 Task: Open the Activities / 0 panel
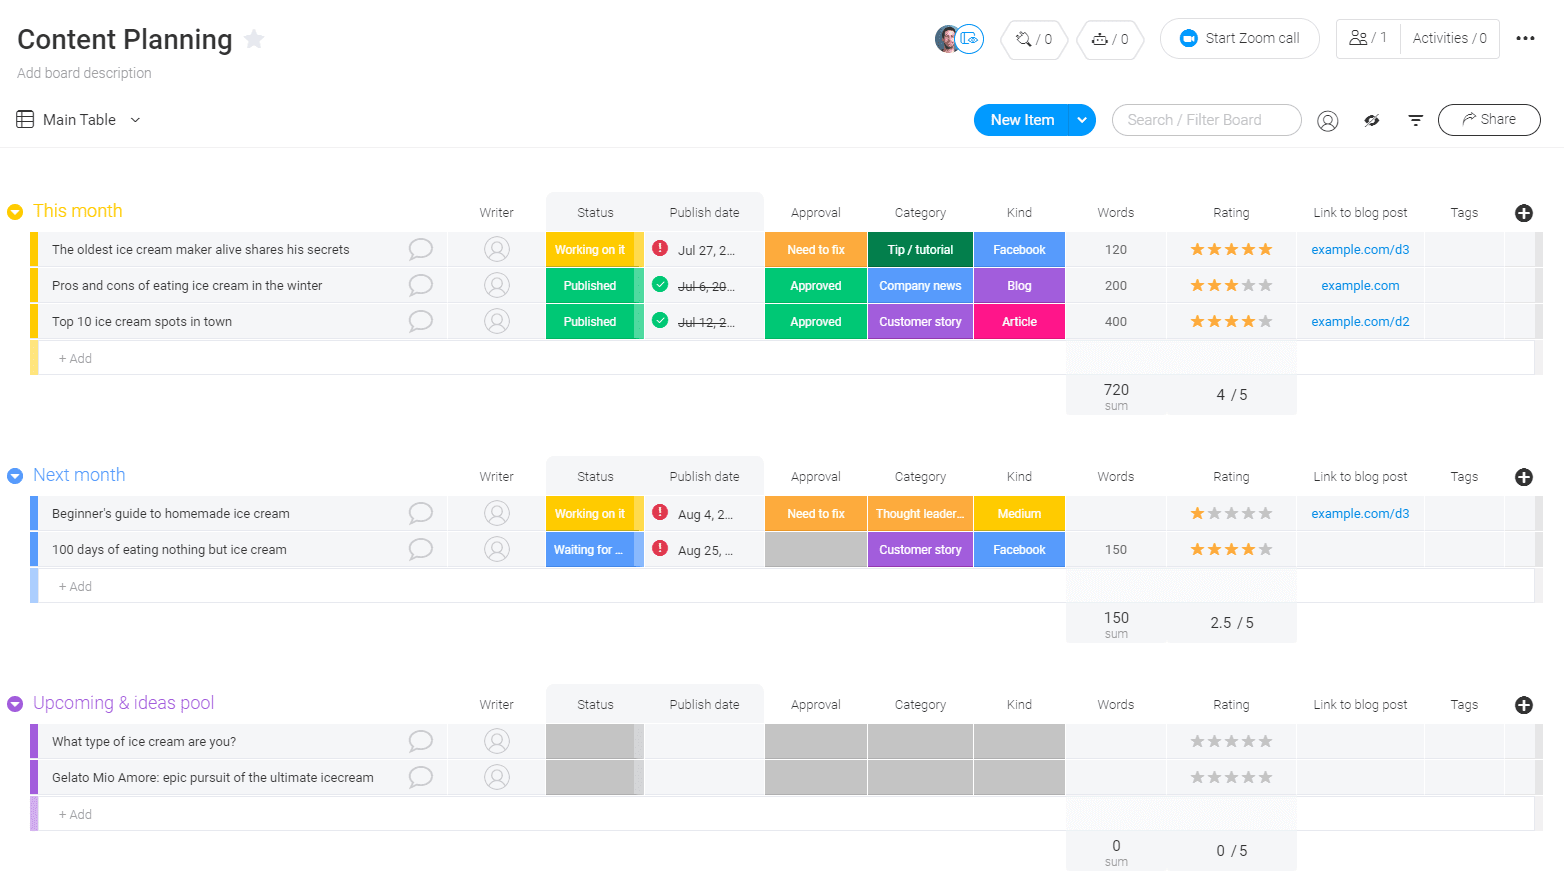1449,37
